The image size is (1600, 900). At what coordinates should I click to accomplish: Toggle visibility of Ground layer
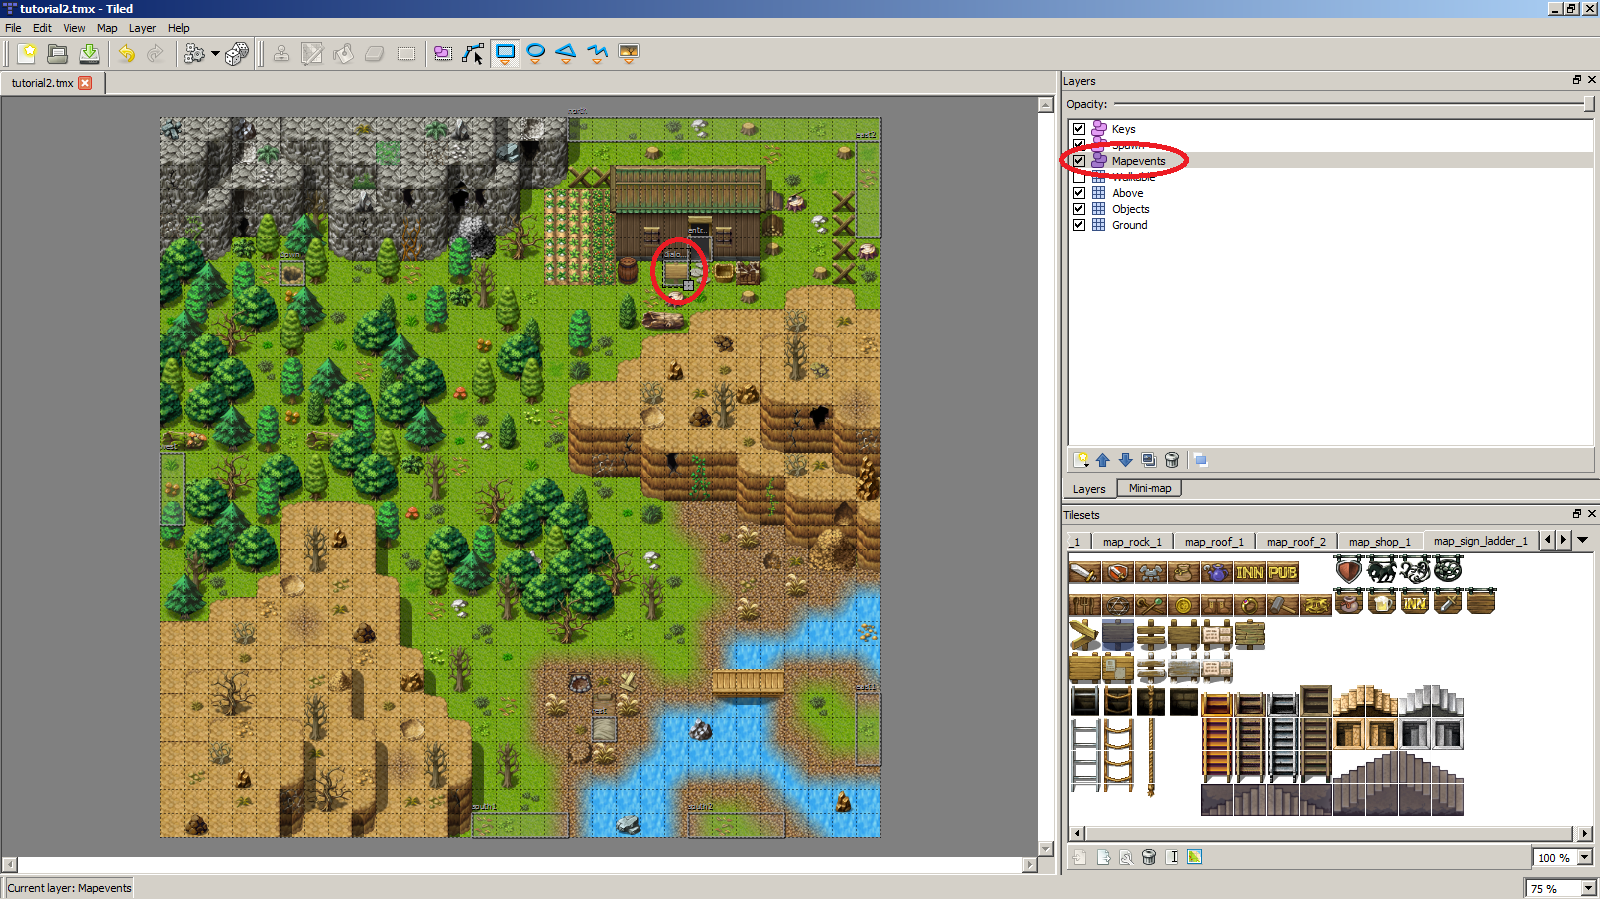[1079, 225]
